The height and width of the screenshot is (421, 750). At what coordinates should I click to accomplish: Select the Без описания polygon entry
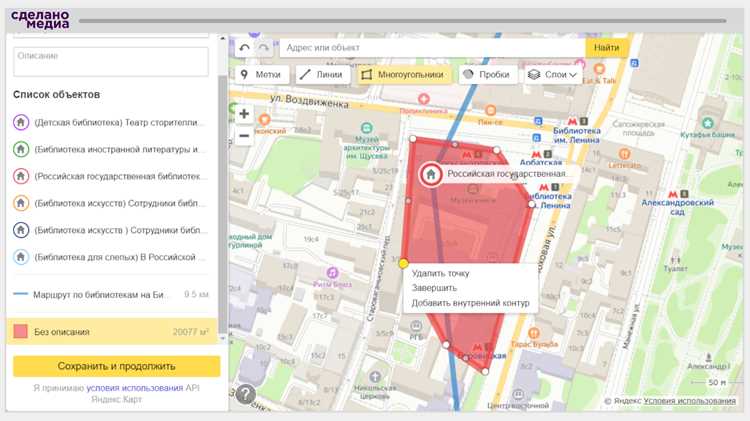point(112,332)
